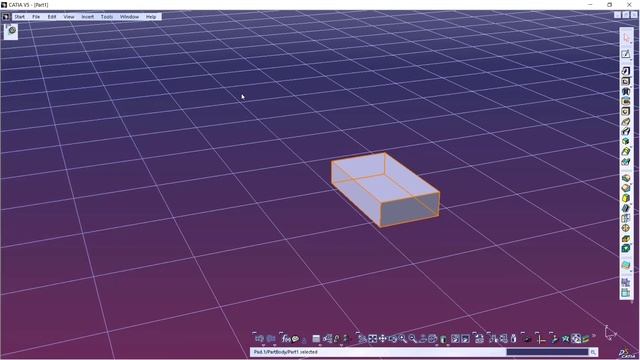Restore the inner Part1 document window
The image size is (640, 360).
point(626,15)
